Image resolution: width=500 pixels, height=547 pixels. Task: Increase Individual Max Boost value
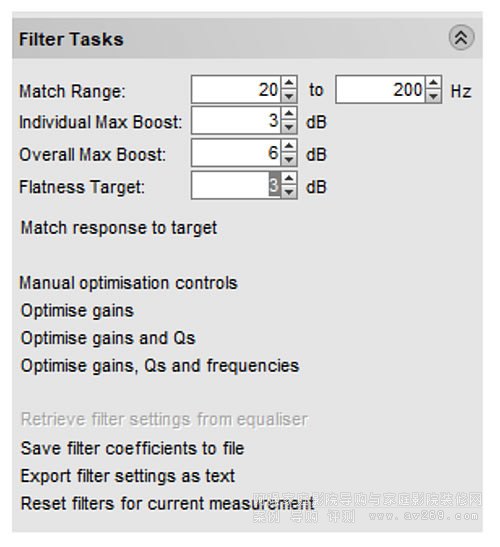click(x=289, y=114)
